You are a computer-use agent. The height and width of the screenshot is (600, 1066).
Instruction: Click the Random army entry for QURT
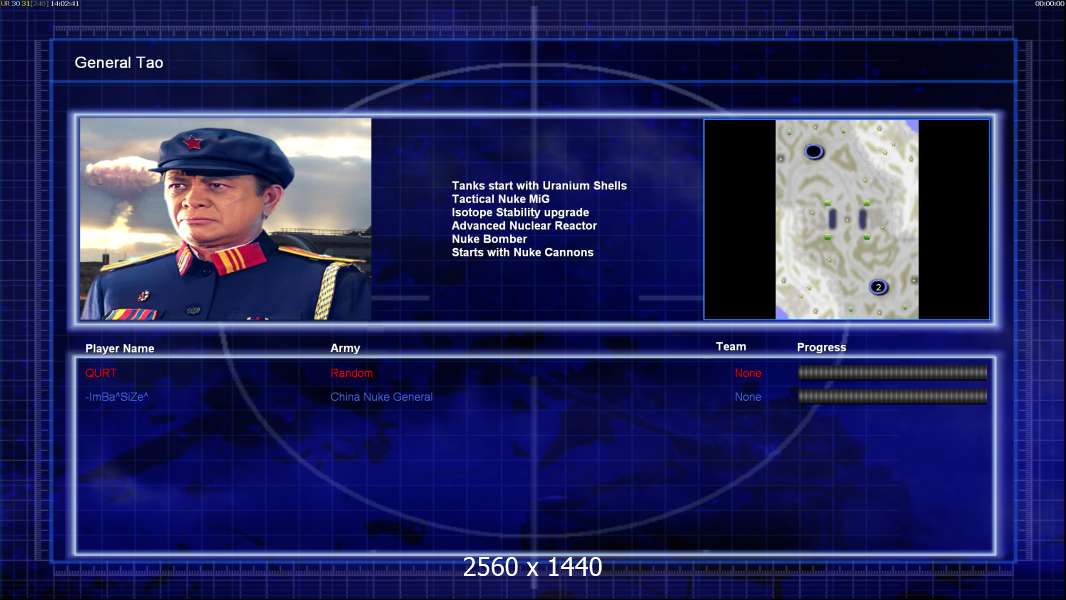(x=351, y=373)
